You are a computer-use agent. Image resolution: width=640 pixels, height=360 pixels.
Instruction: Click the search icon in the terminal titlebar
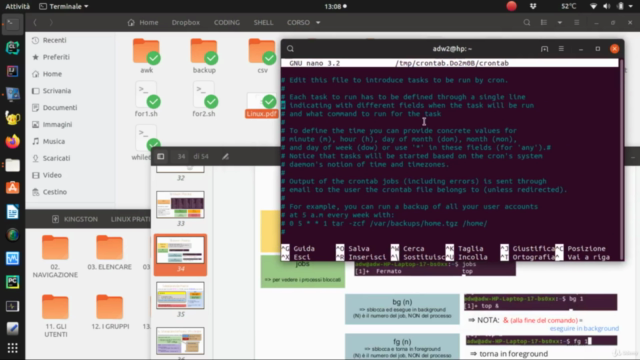tap(290, 49)
